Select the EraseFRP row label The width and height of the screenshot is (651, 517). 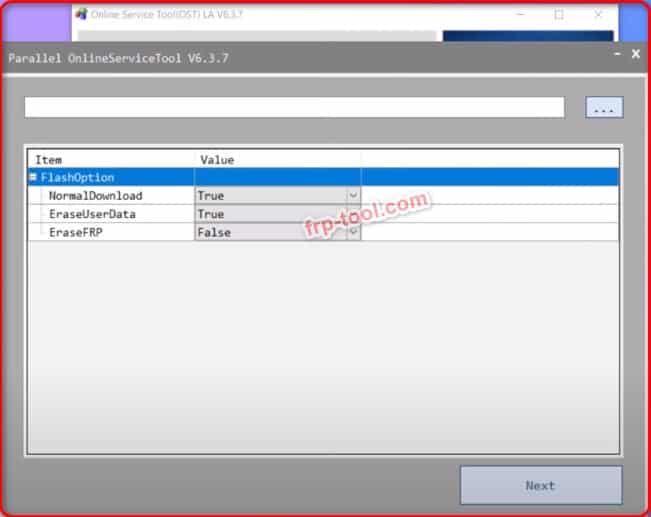tap(76, 232)
